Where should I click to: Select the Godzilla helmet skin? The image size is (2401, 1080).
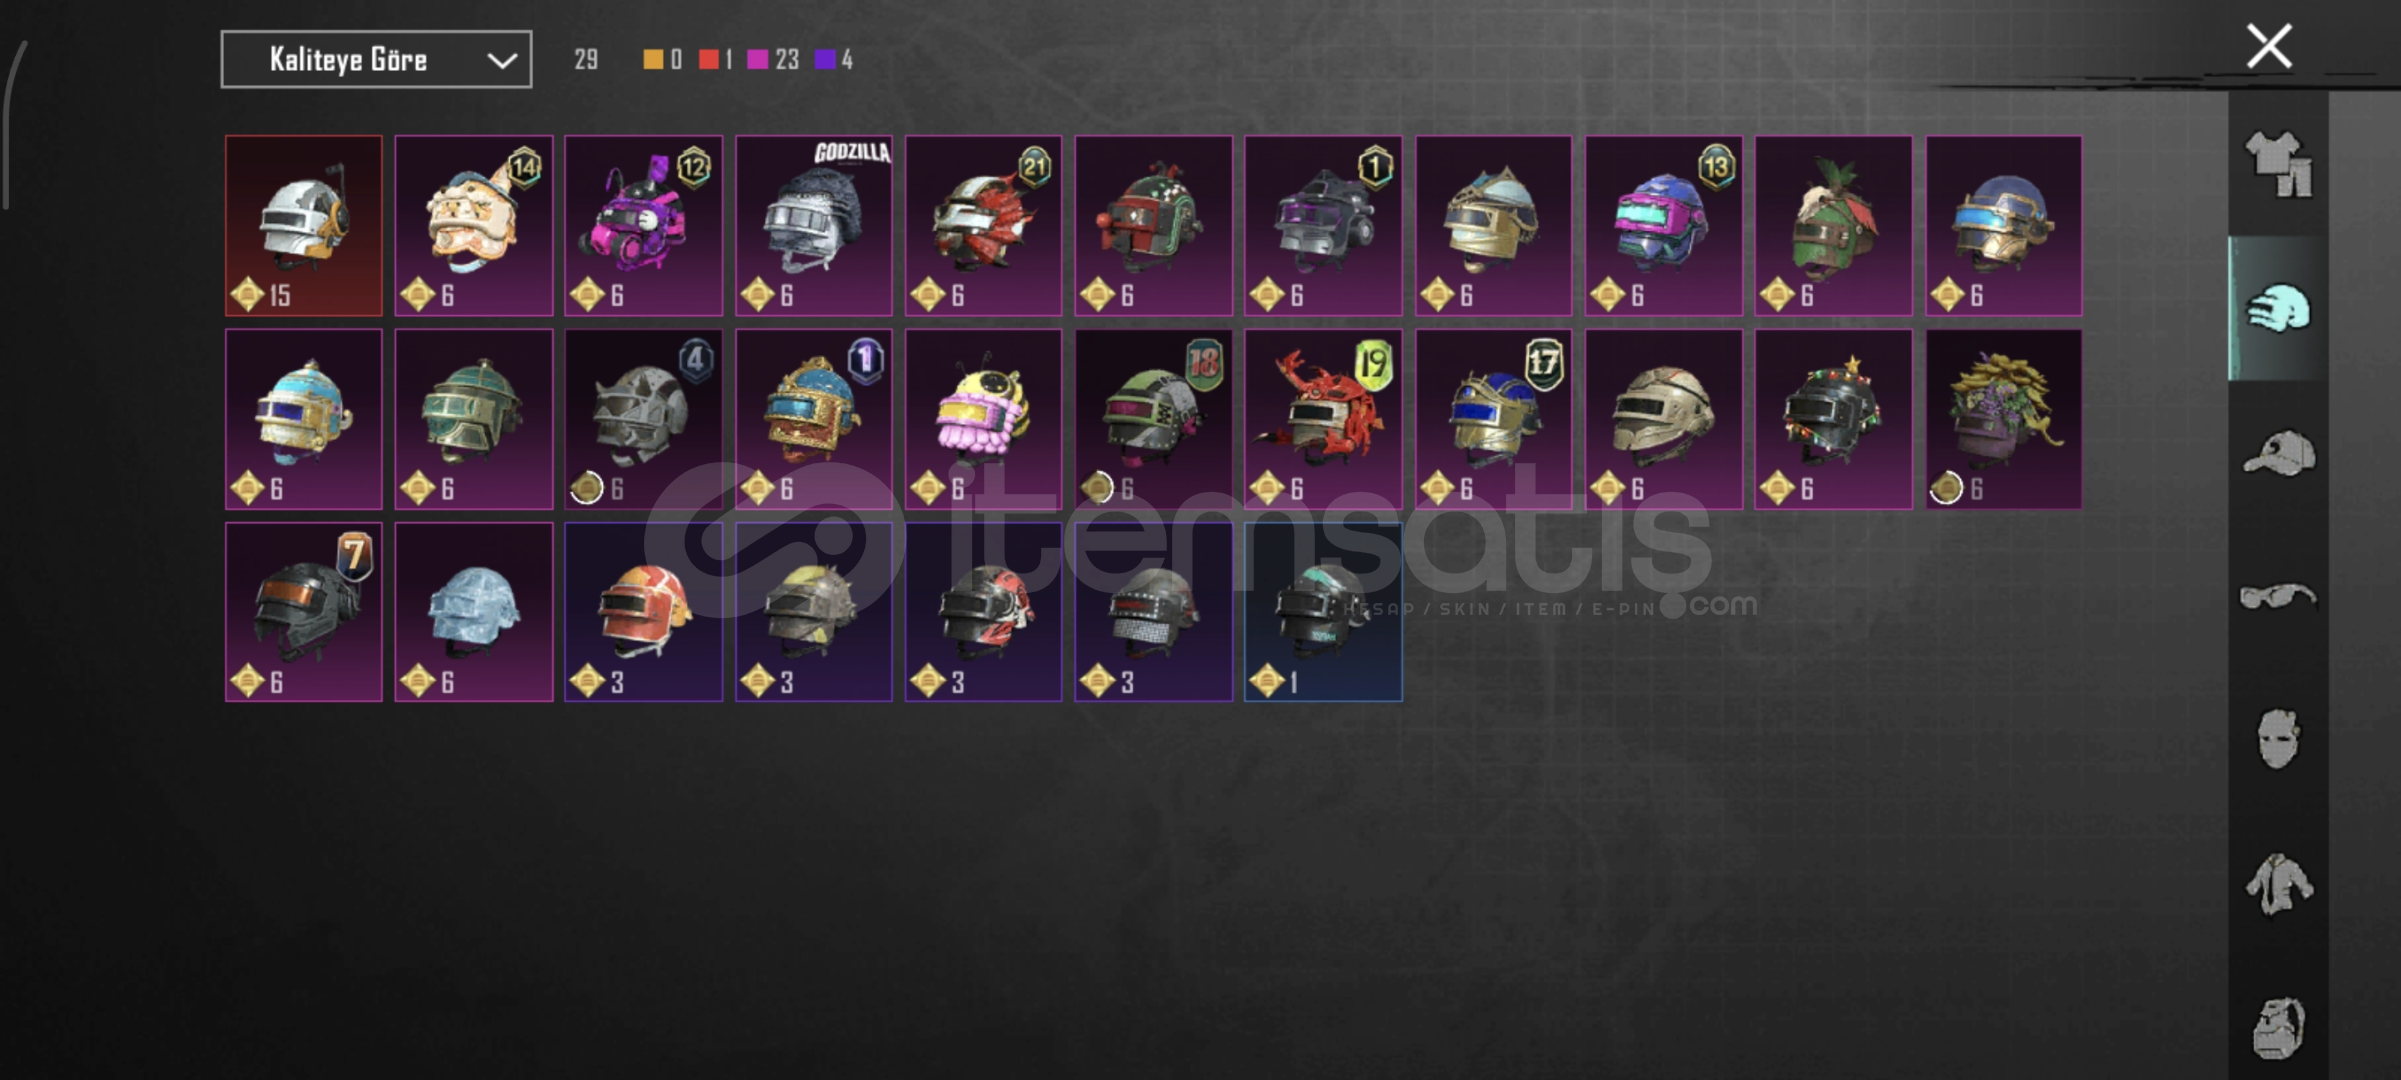(x=814, y=226)
